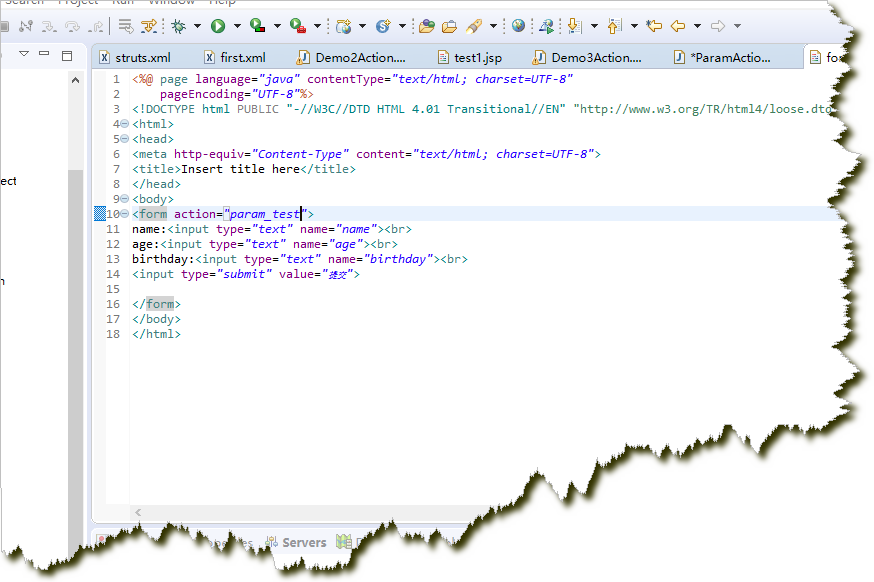
Task: Click the closing </form> tag on line 16
Action: point(157,304)
